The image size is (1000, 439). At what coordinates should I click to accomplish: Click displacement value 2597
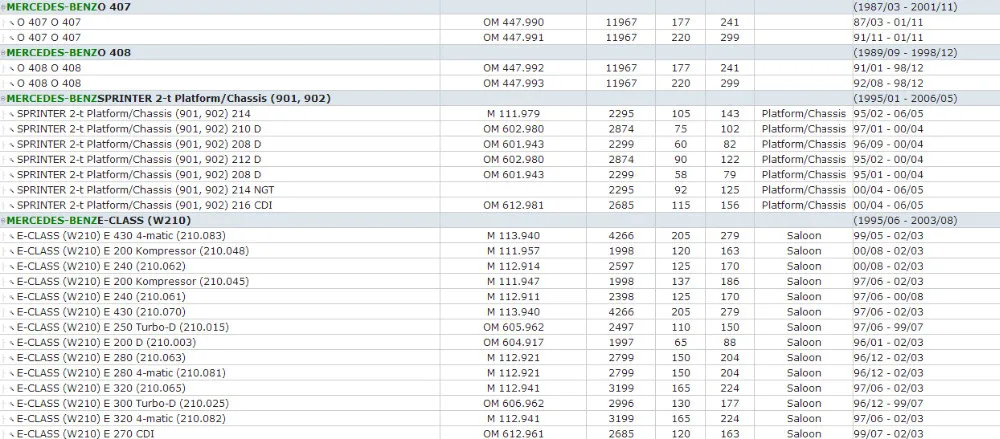(621, 266)
